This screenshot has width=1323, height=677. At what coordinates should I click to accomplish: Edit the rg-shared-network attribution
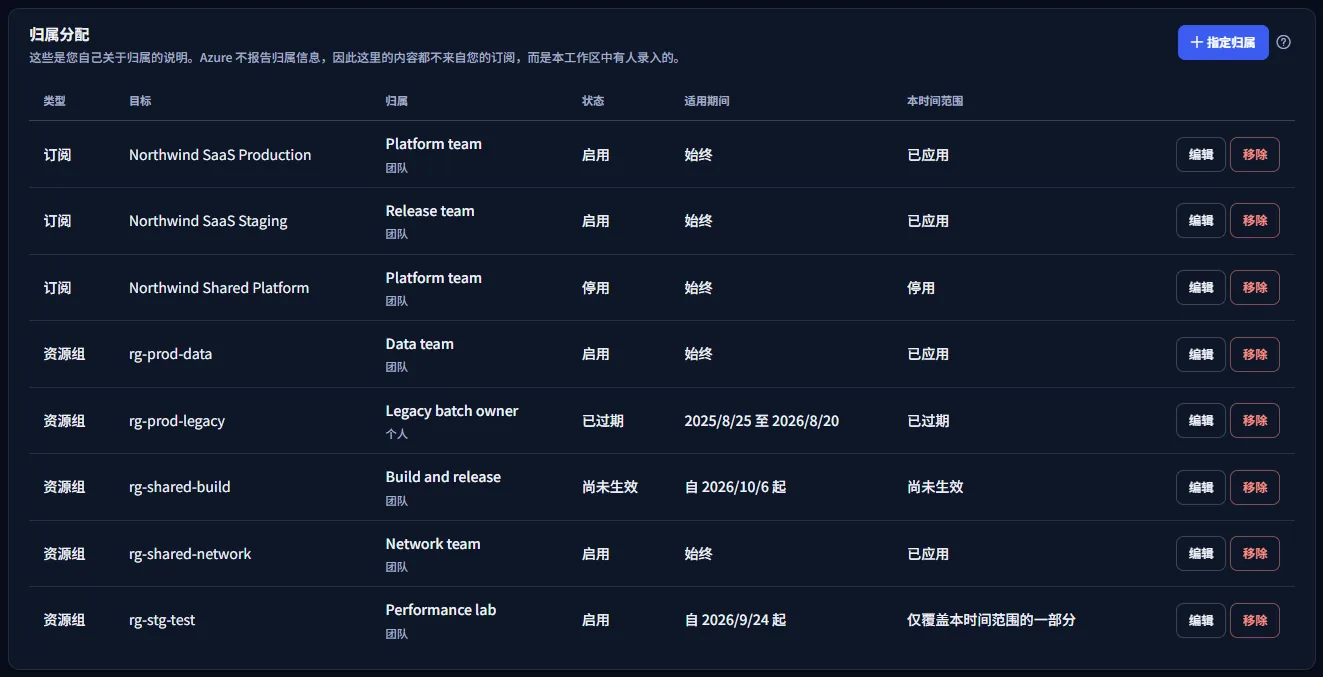point(1201,554)
